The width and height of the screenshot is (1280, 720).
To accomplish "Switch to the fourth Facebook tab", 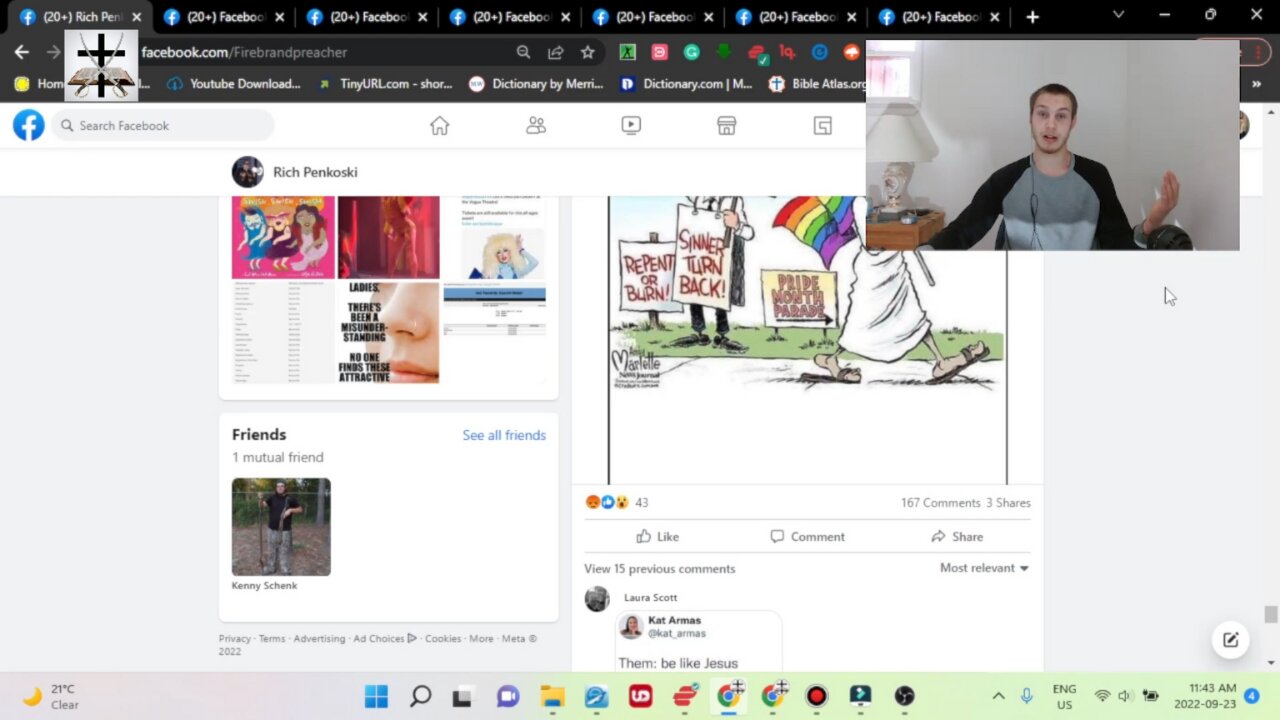I will coord(509,17).
